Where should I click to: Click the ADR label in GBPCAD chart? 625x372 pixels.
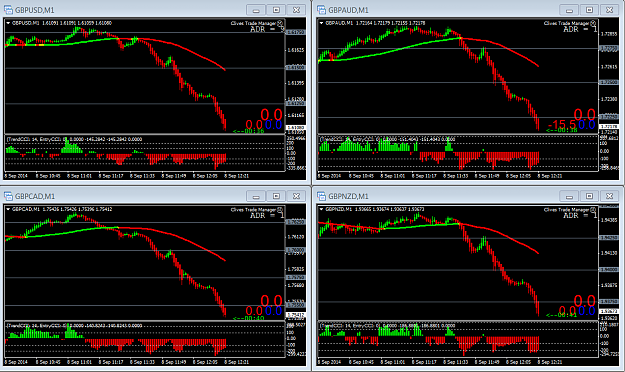click(267, 215)
